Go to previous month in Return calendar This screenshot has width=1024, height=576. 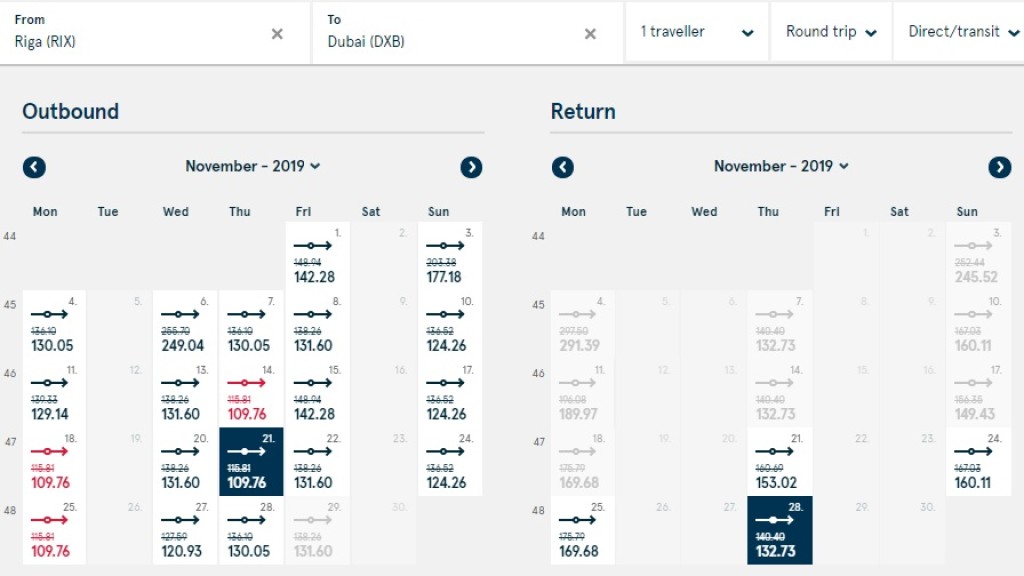click(x=563, y=167)
